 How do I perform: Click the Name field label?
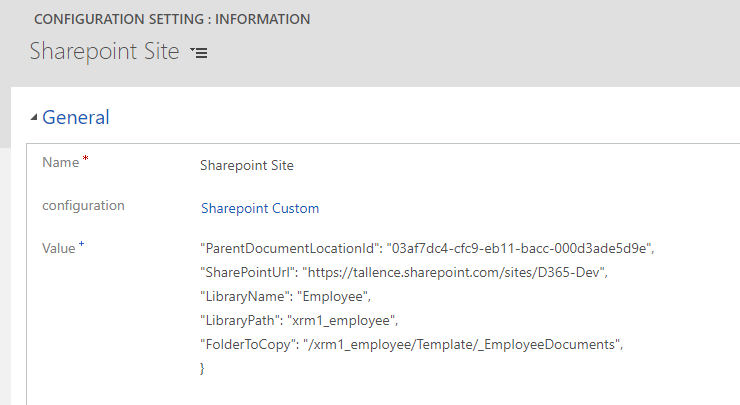(60, 162)
